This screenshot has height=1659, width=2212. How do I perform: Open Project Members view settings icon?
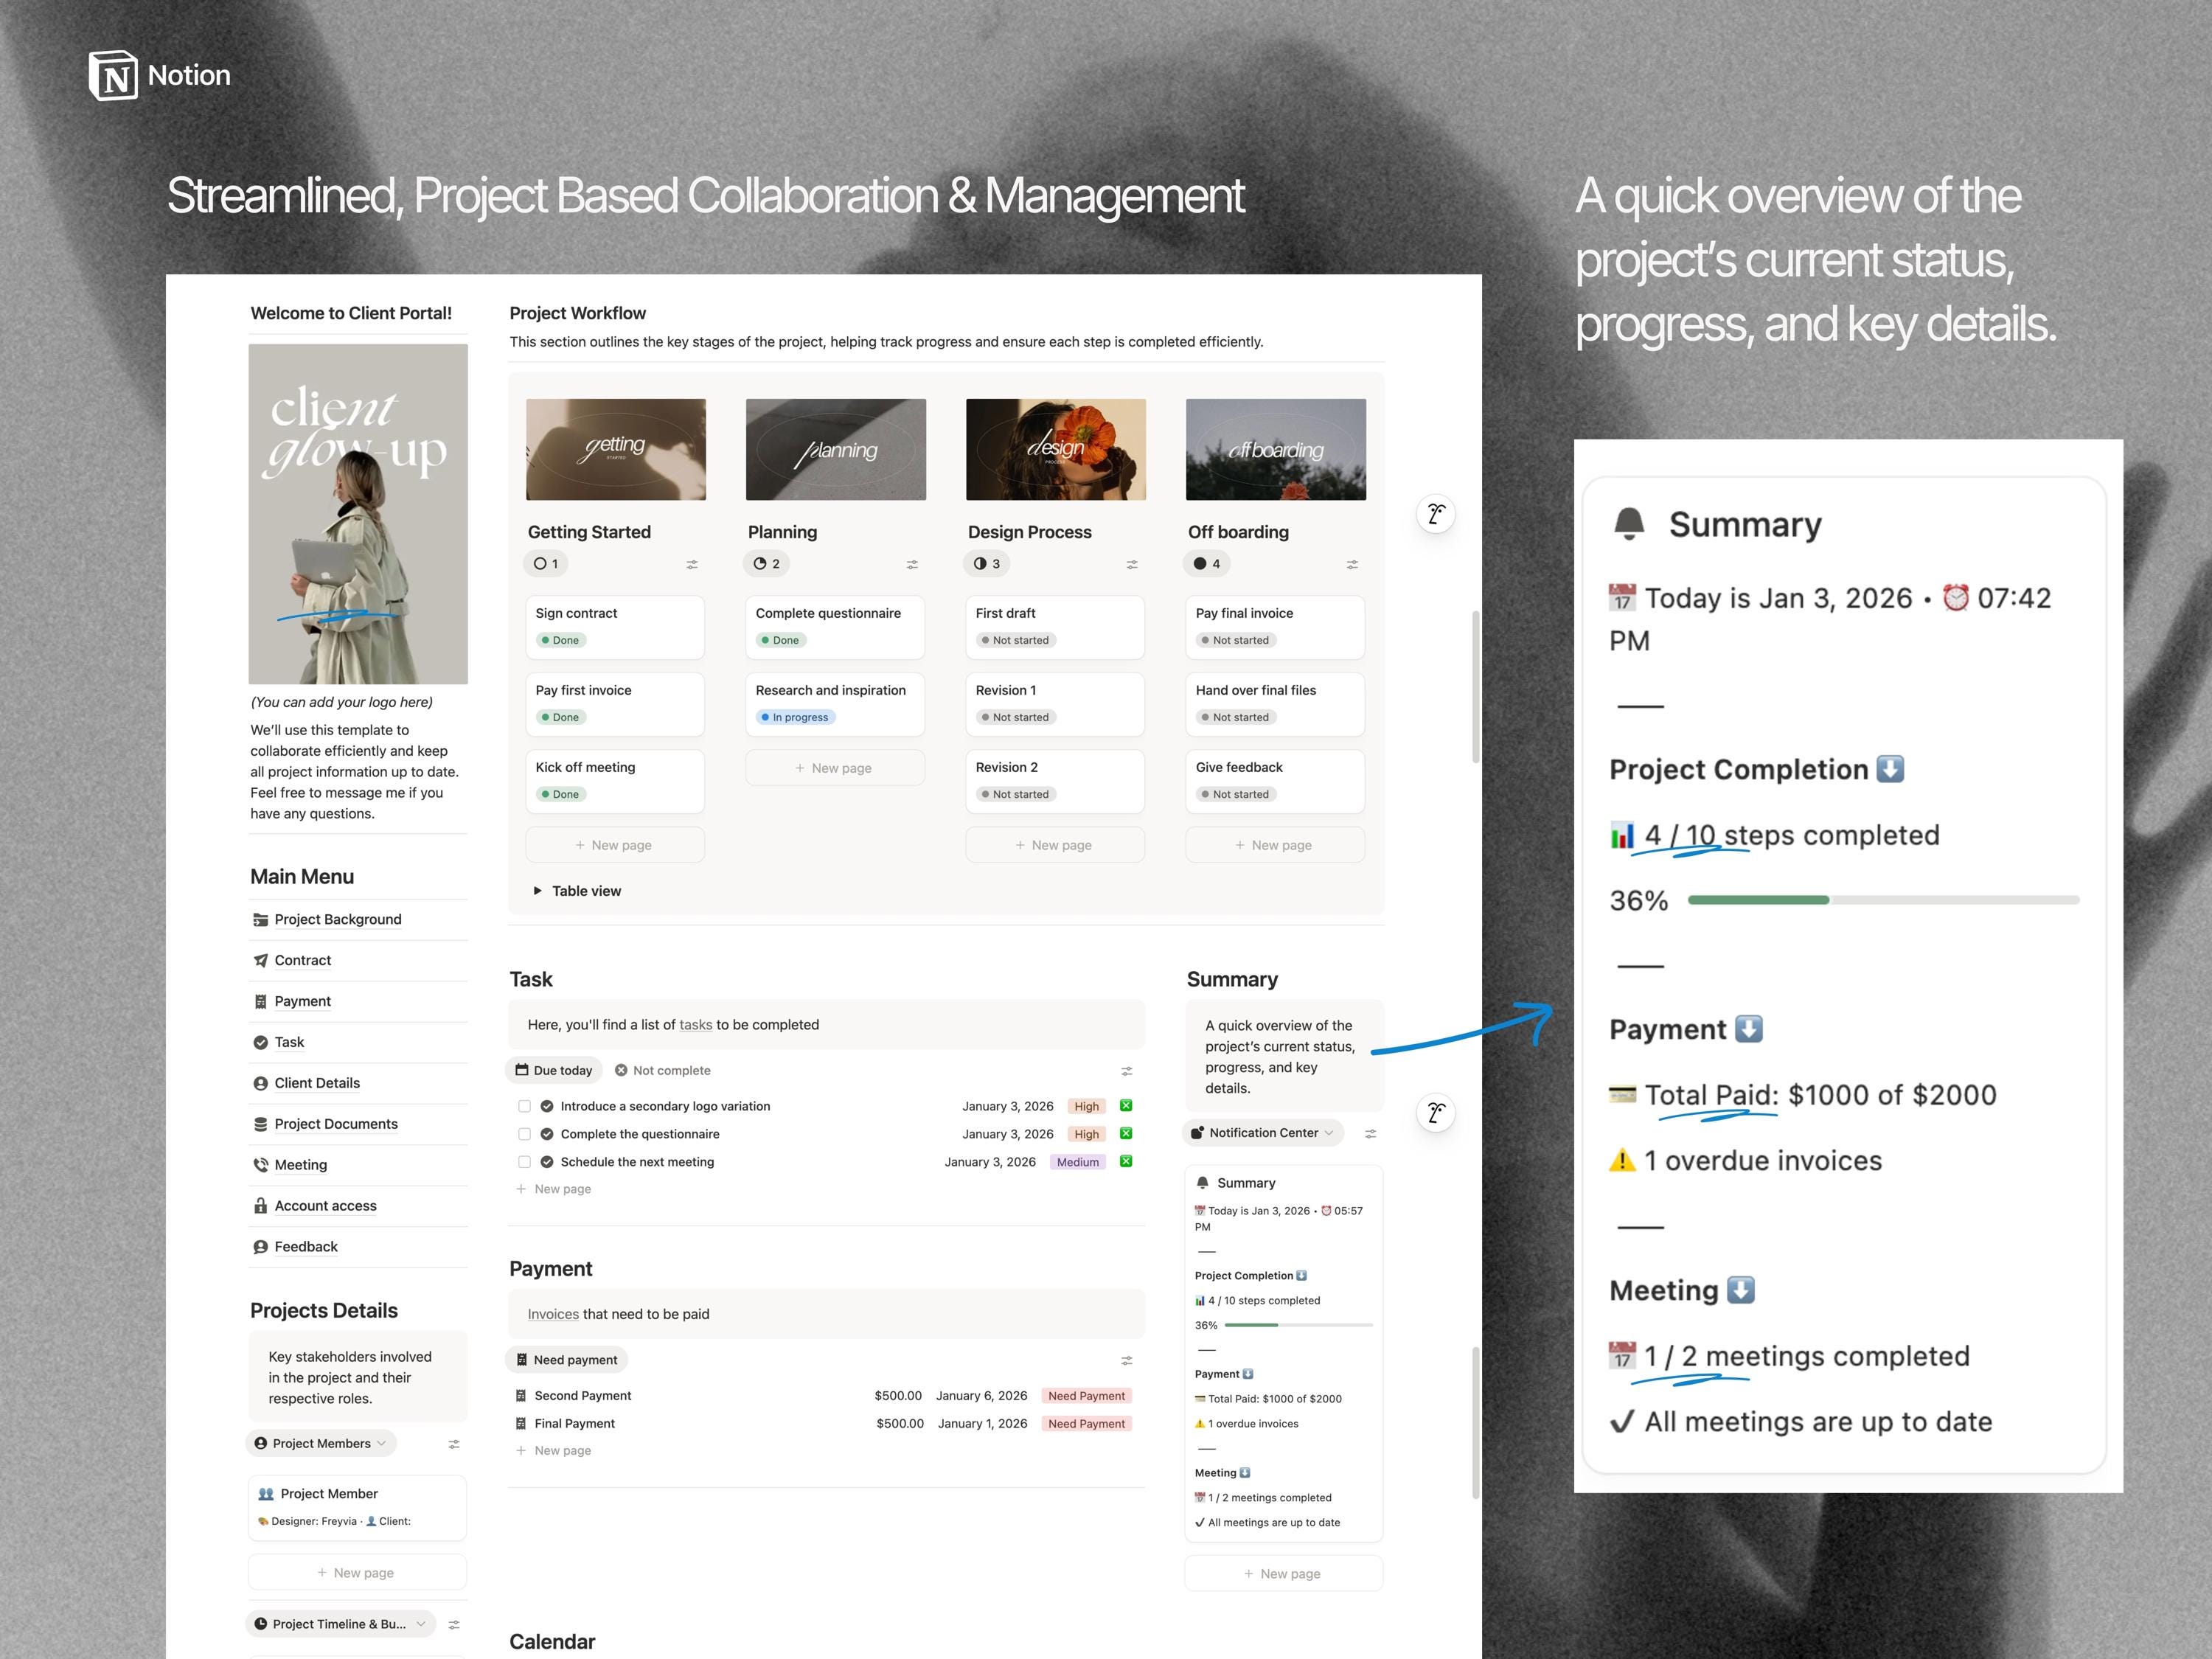tap(454, 1444)
